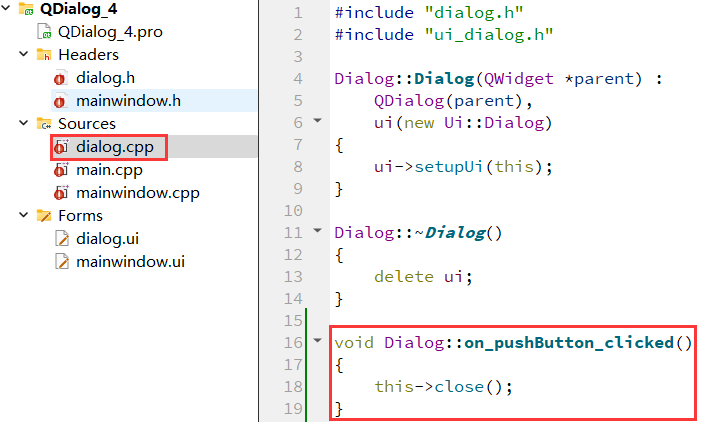
Task: Click the Forms folder icon
Action: (x=44, y=215)
